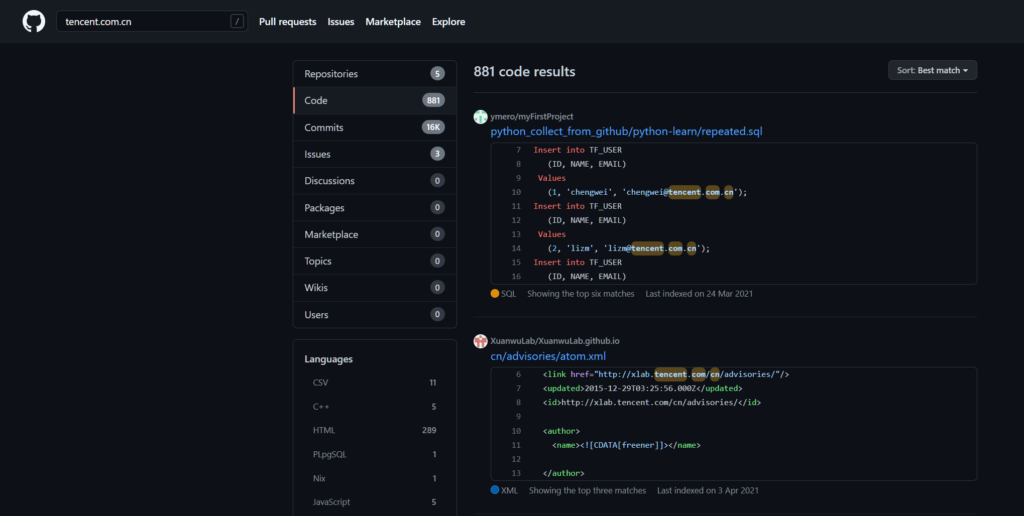Click the orange SQL language dot

coord(495,294)
